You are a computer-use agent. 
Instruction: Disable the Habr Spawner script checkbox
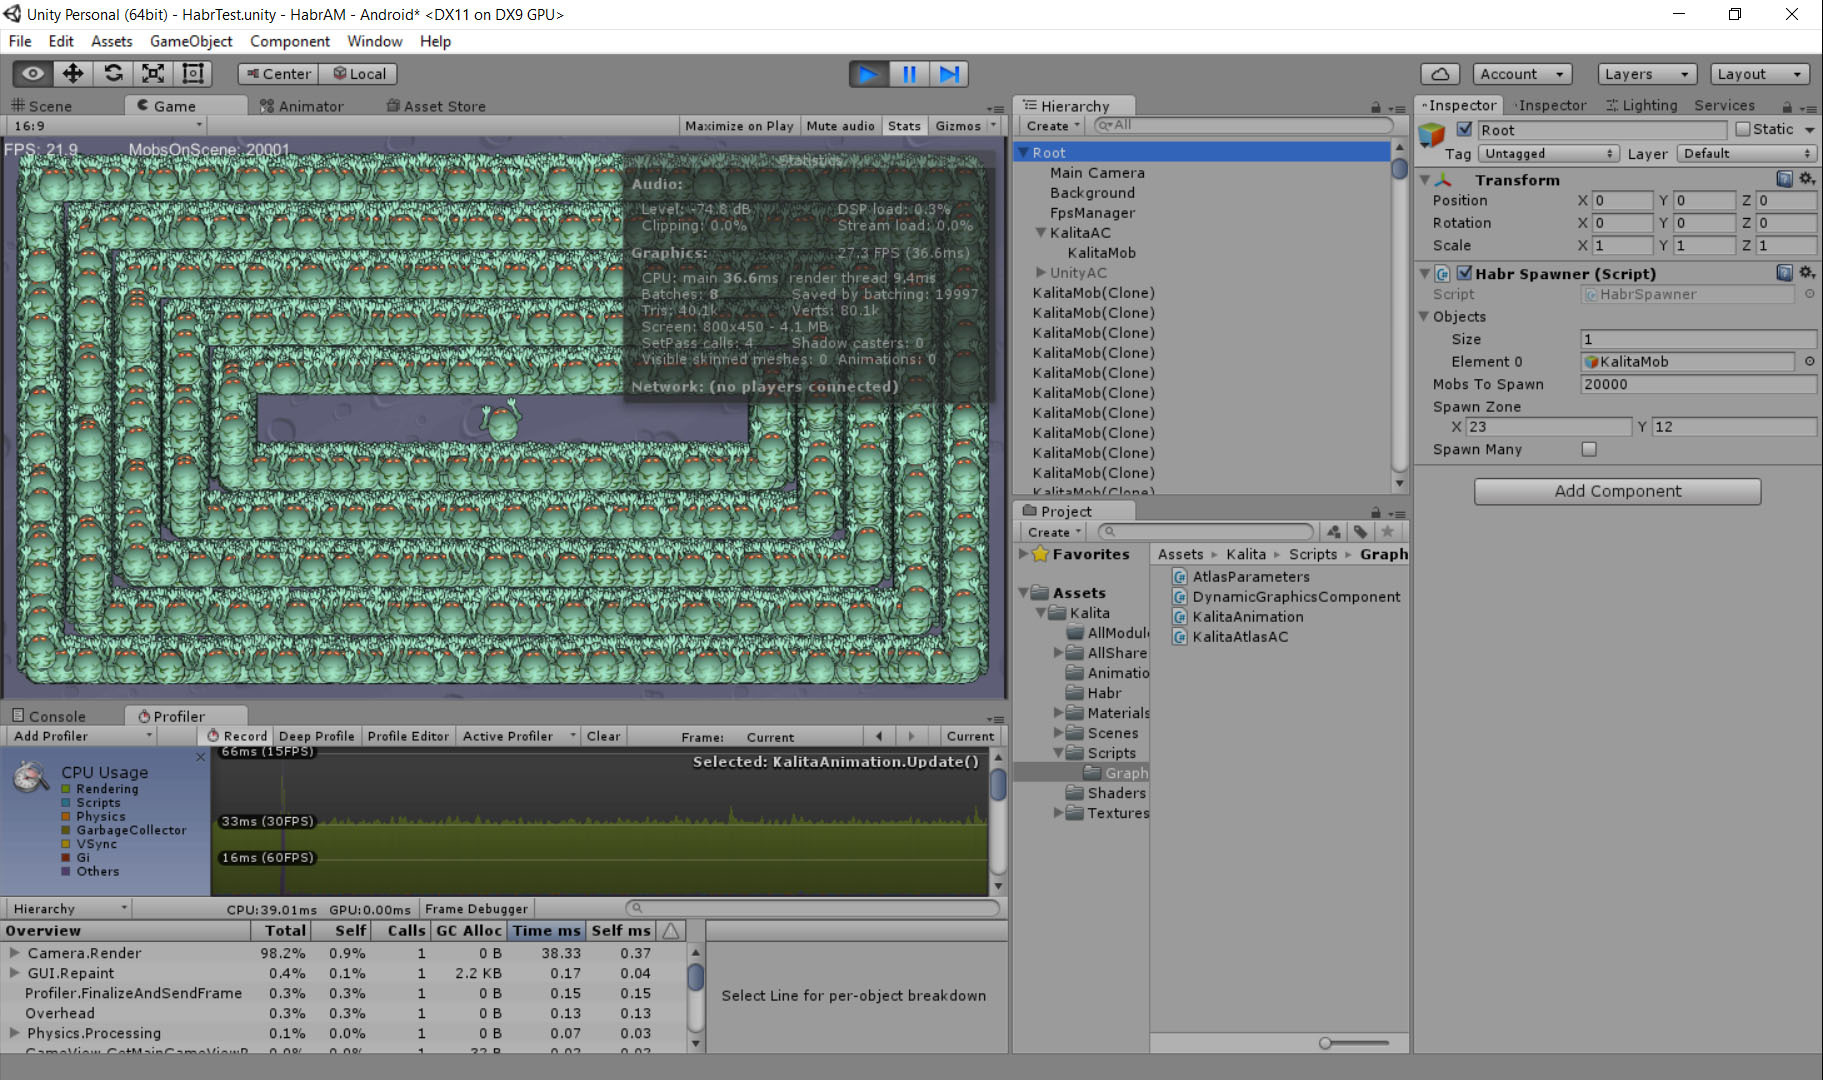coord(1464,273)
